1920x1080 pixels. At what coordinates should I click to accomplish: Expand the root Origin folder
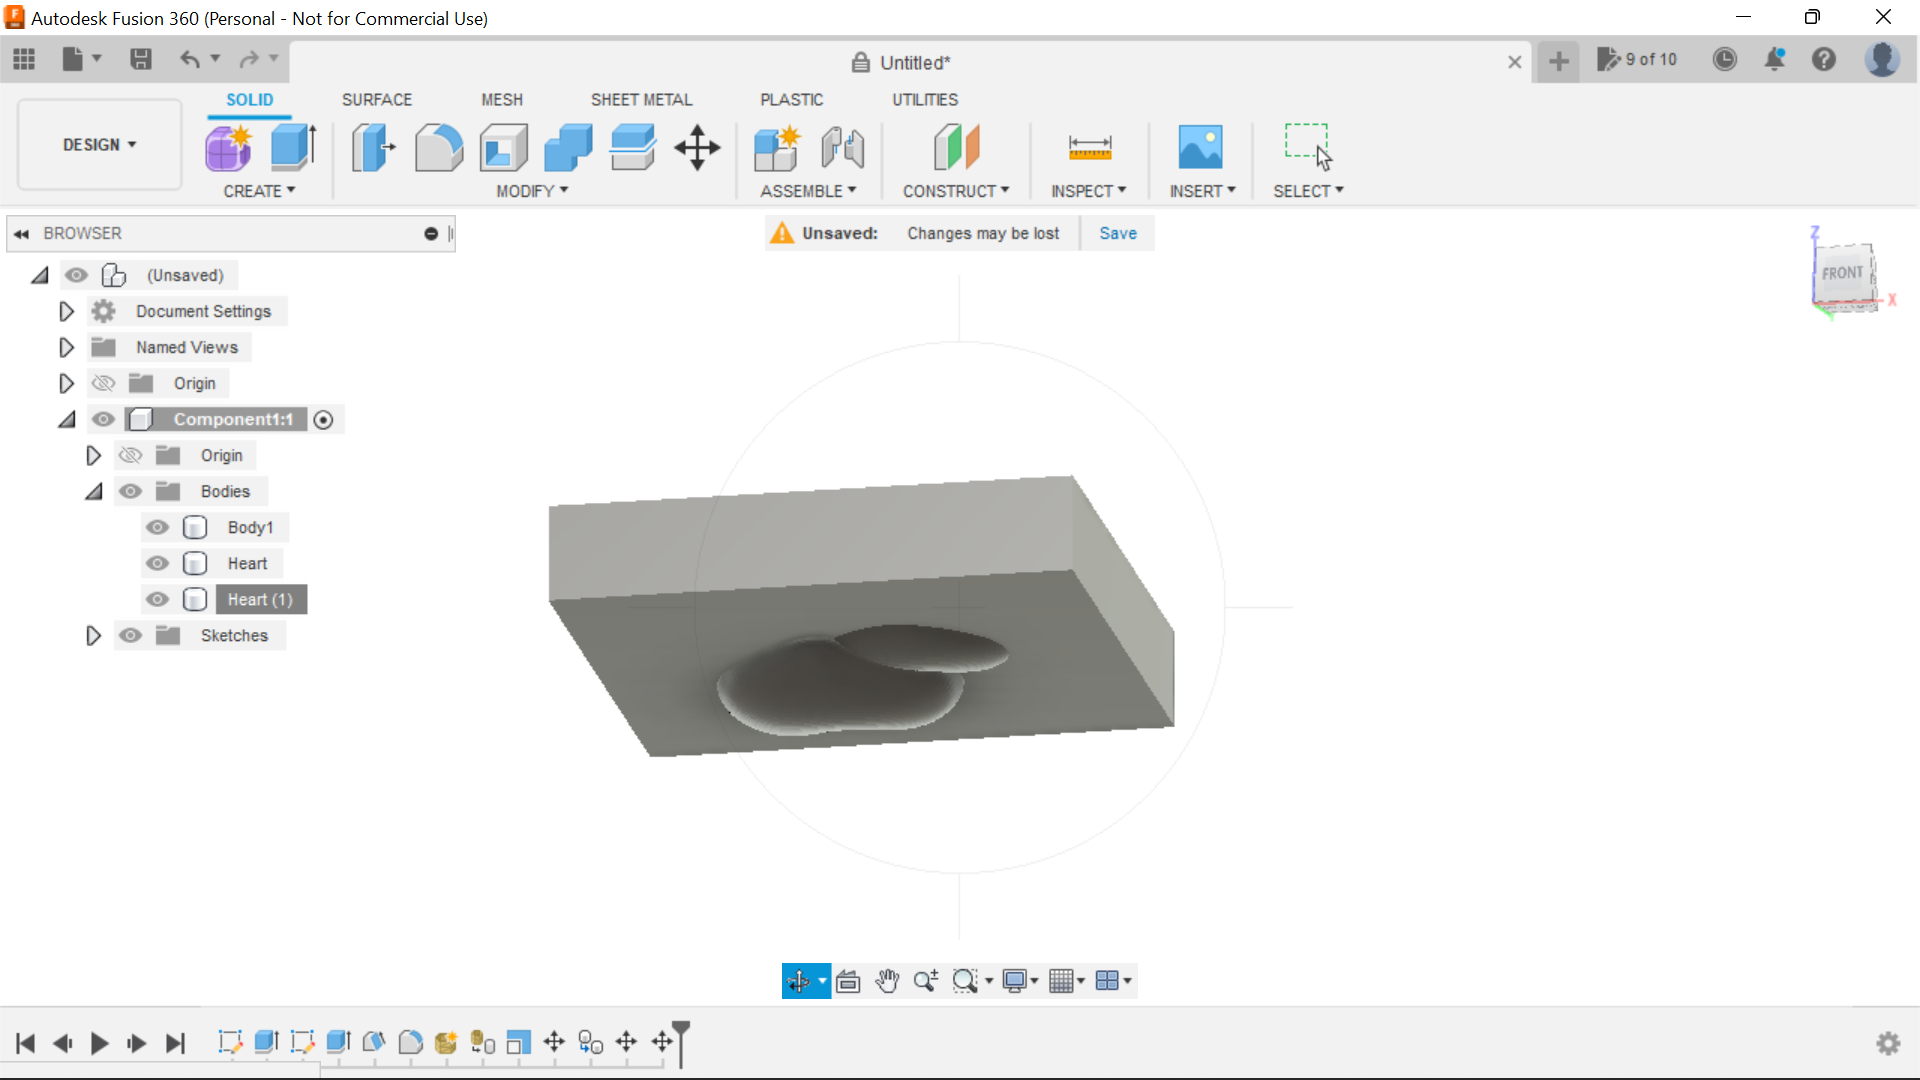click(x=66, y=382)
